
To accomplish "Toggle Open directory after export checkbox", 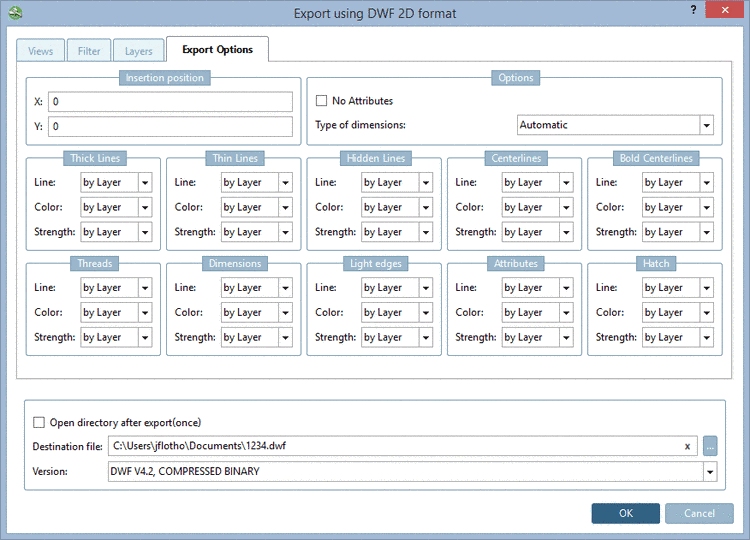I will tap(40, 422).
